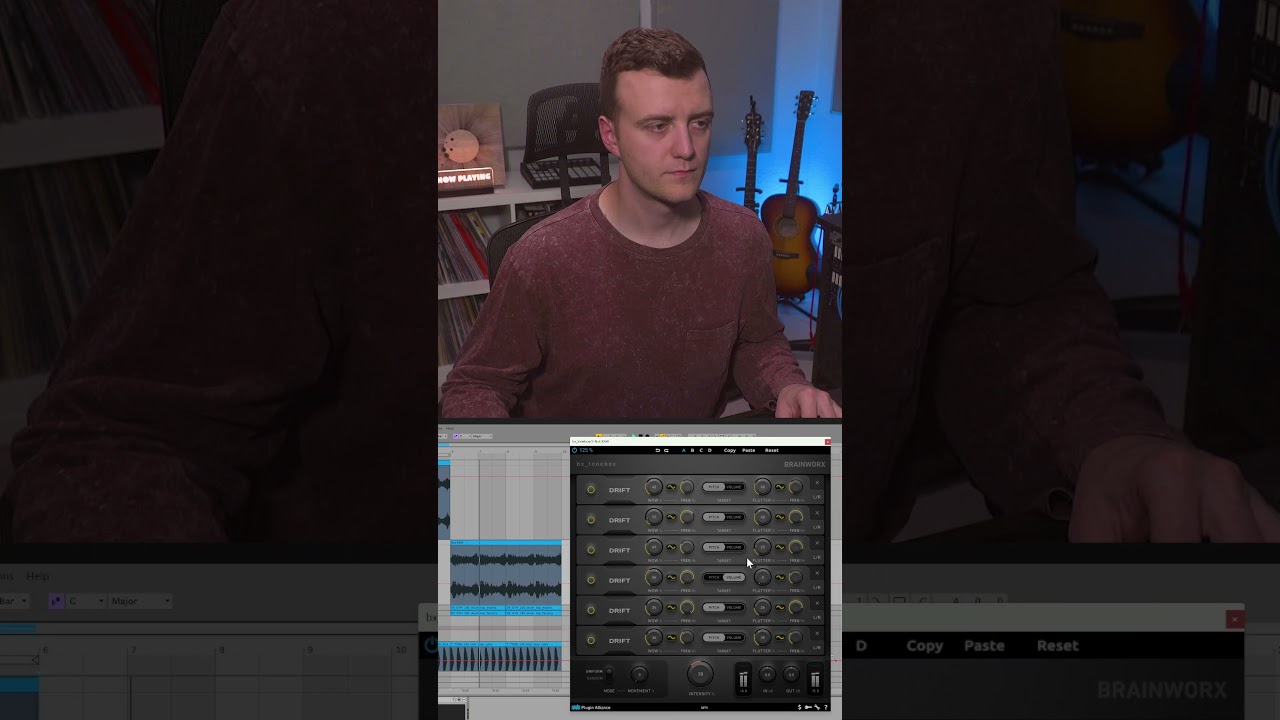Remove the second DRIFT module with its X
Viewport: 1280px width, 720px height.
click(817, 513)
